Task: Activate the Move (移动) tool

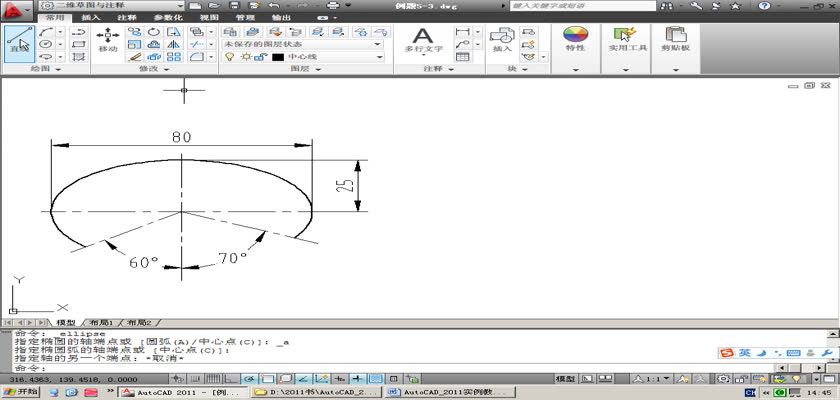Action: [x=108, y=40]
